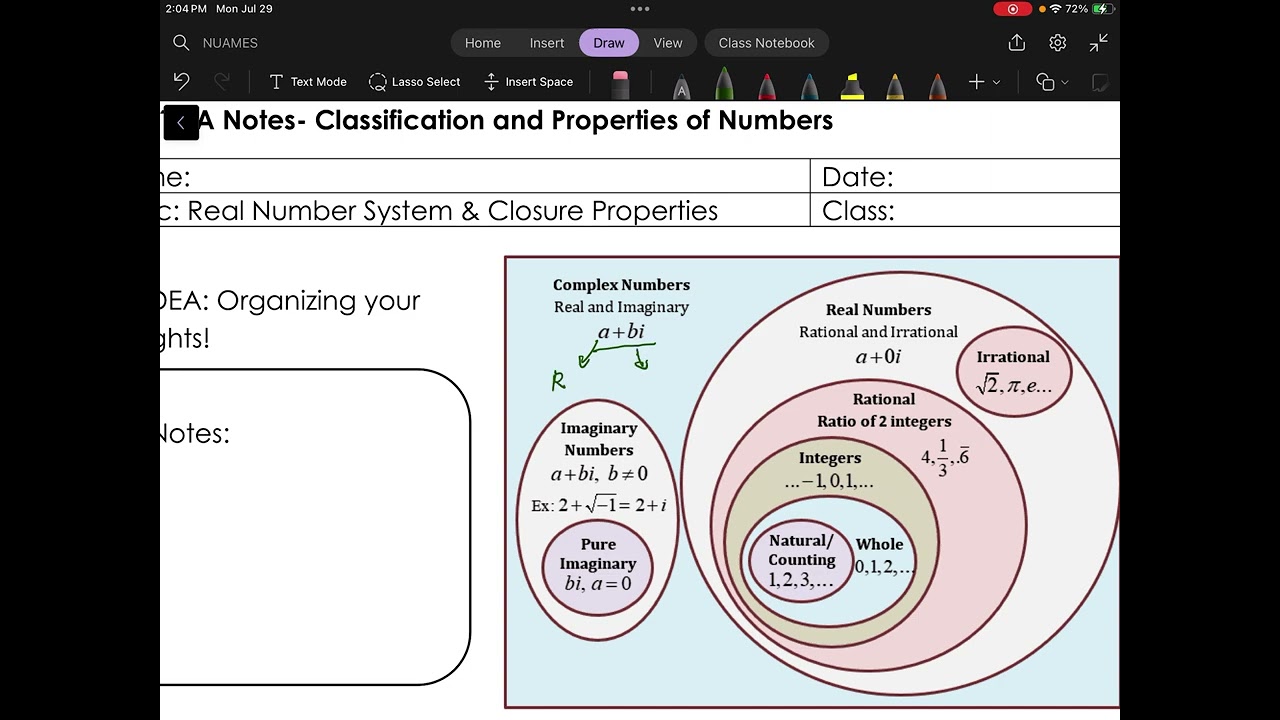The image size is (1280, 720).
Task: Click the 'Integers' label
Action: 830,458
